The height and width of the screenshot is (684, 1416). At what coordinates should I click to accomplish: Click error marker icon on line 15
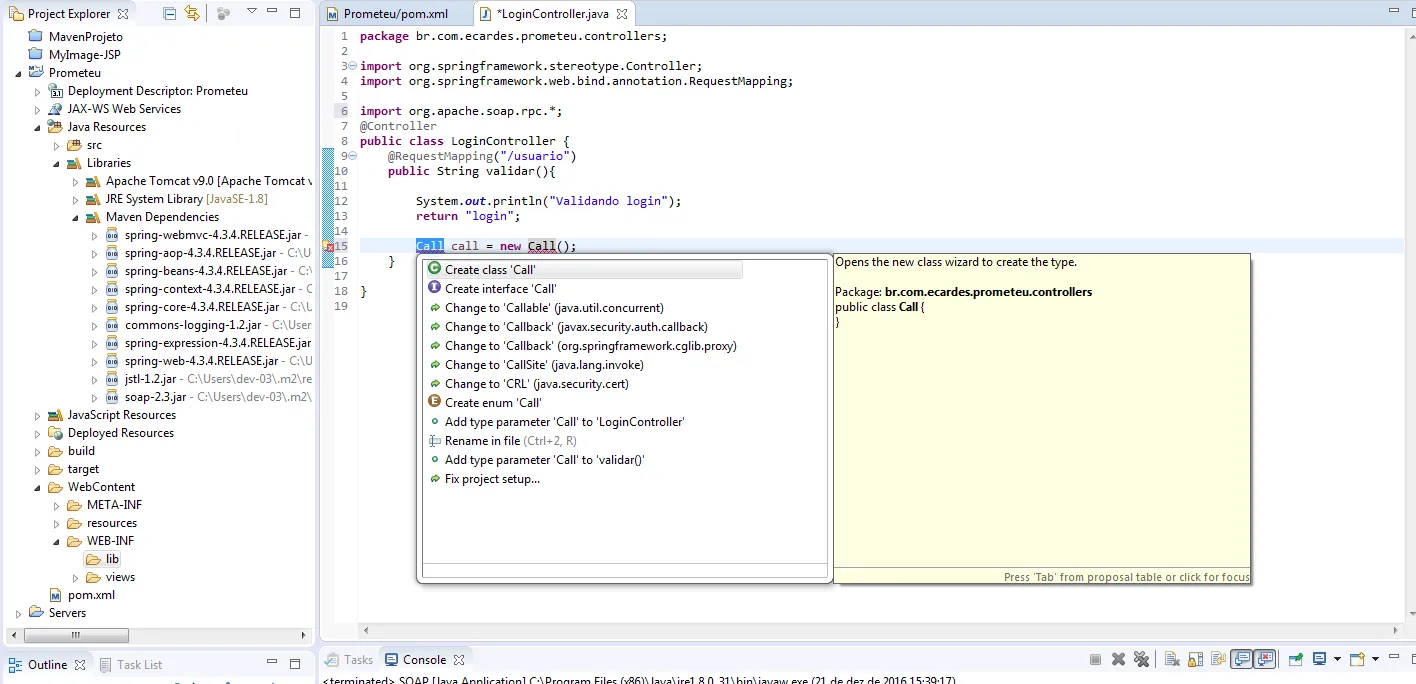point(329,247)
